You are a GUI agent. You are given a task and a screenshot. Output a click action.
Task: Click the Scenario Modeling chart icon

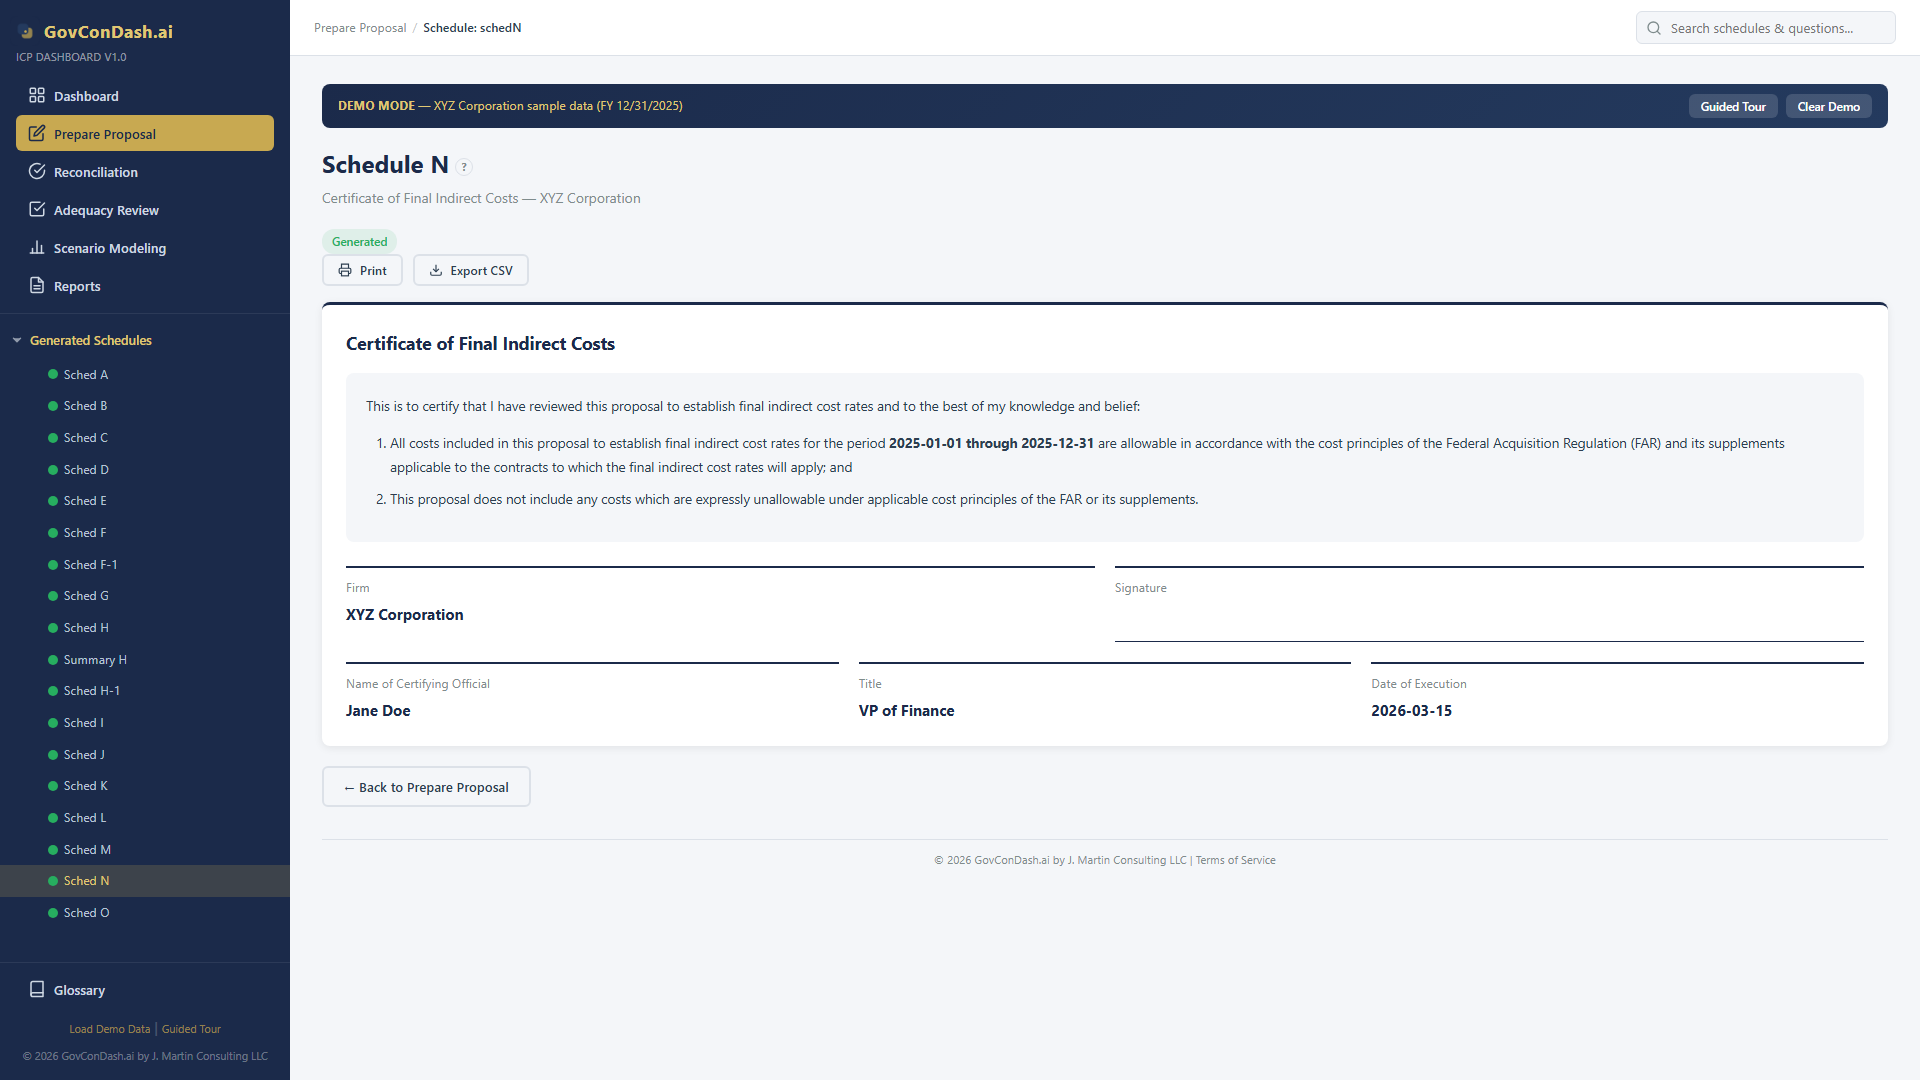[37, 248]
